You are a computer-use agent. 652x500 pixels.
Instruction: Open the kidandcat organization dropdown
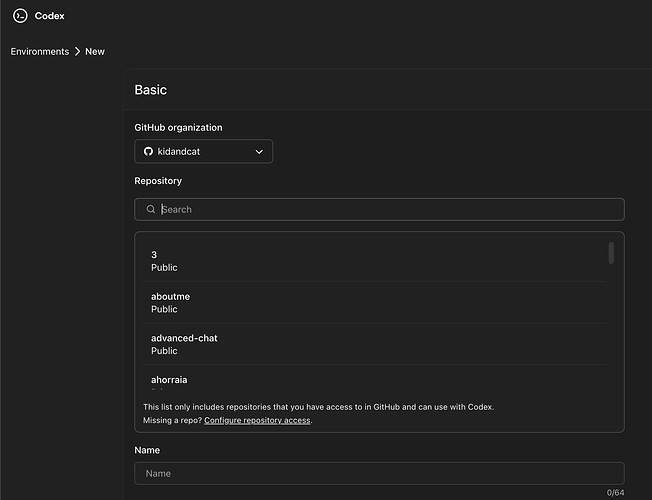(x=203, y=151)
